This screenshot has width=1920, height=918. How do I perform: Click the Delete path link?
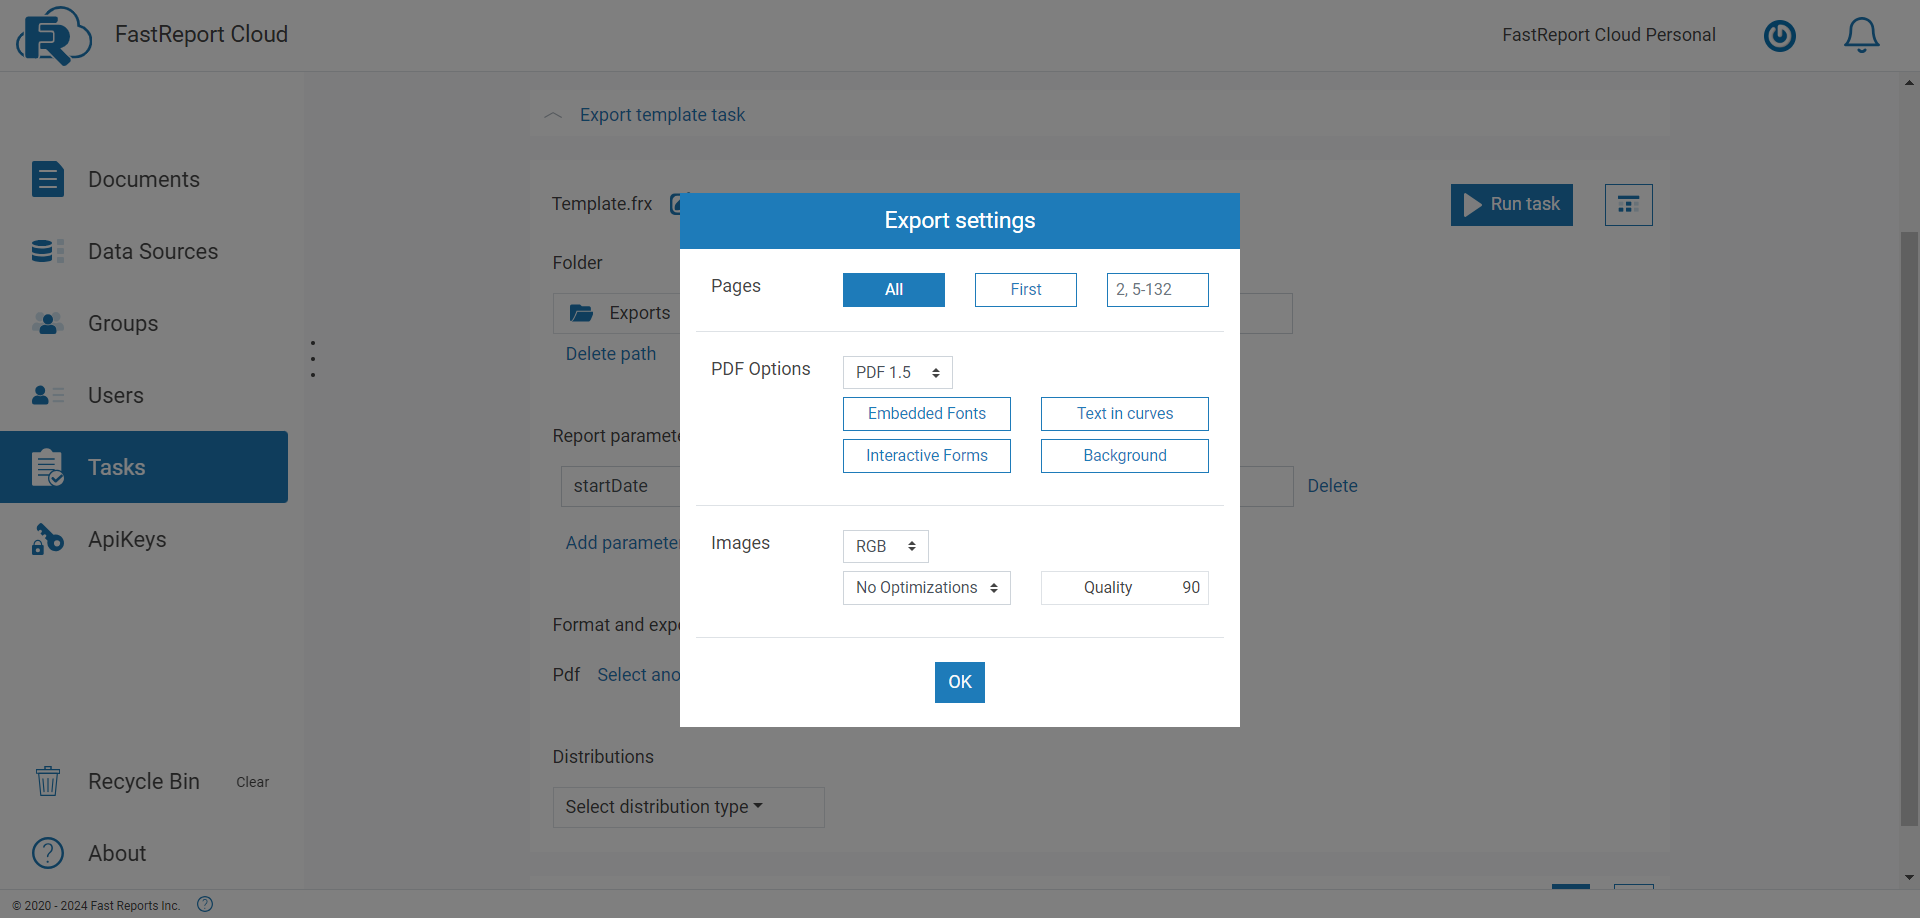(611, 353)
